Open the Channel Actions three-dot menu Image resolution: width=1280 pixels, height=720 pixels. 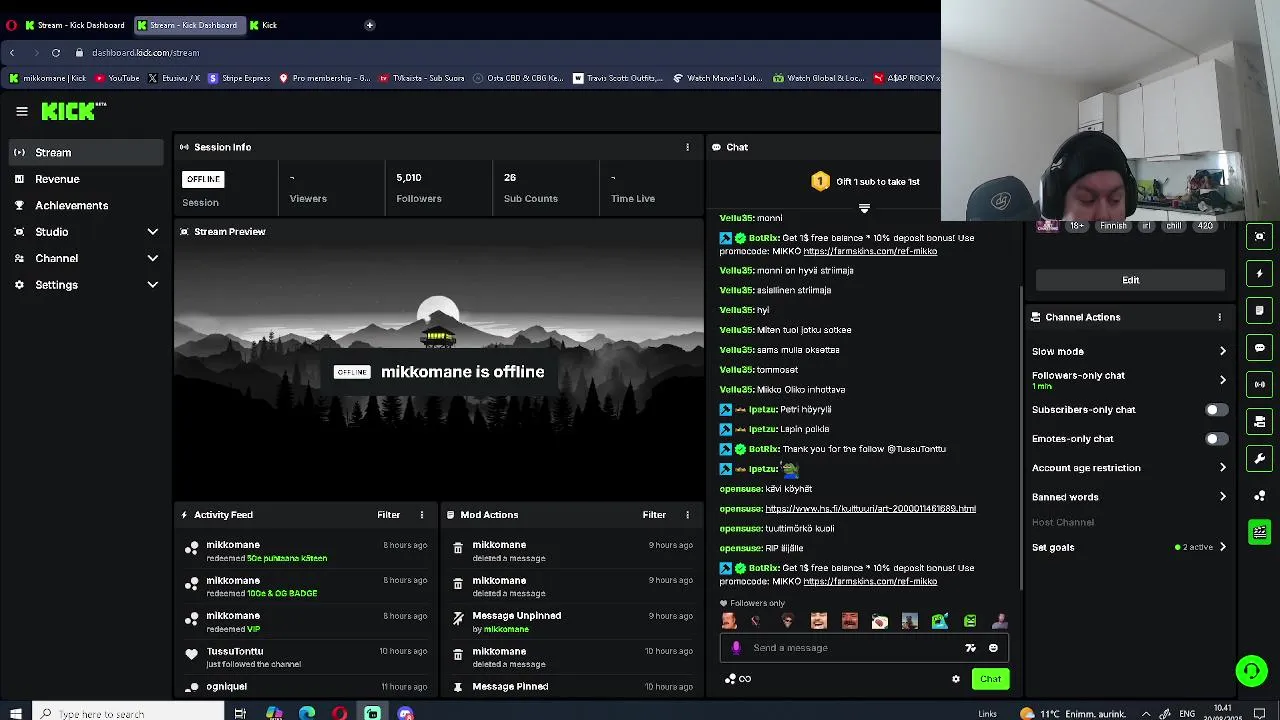pos(1219,317)
